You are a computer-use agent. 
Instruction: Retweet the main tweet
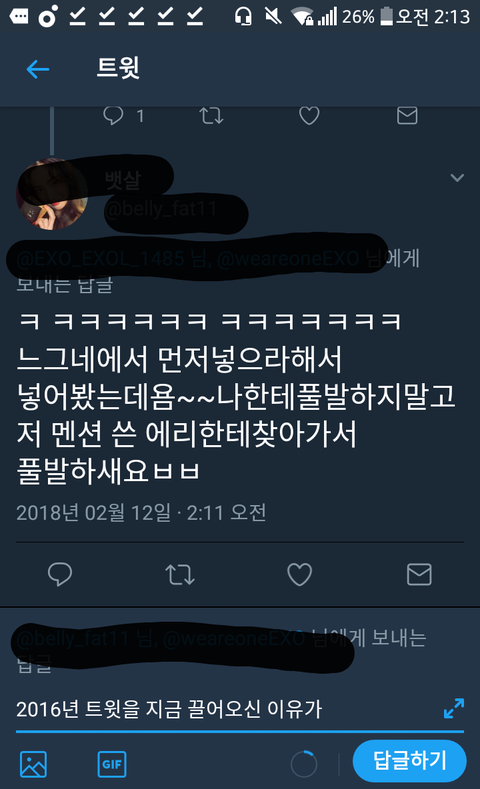coord(180,574)
